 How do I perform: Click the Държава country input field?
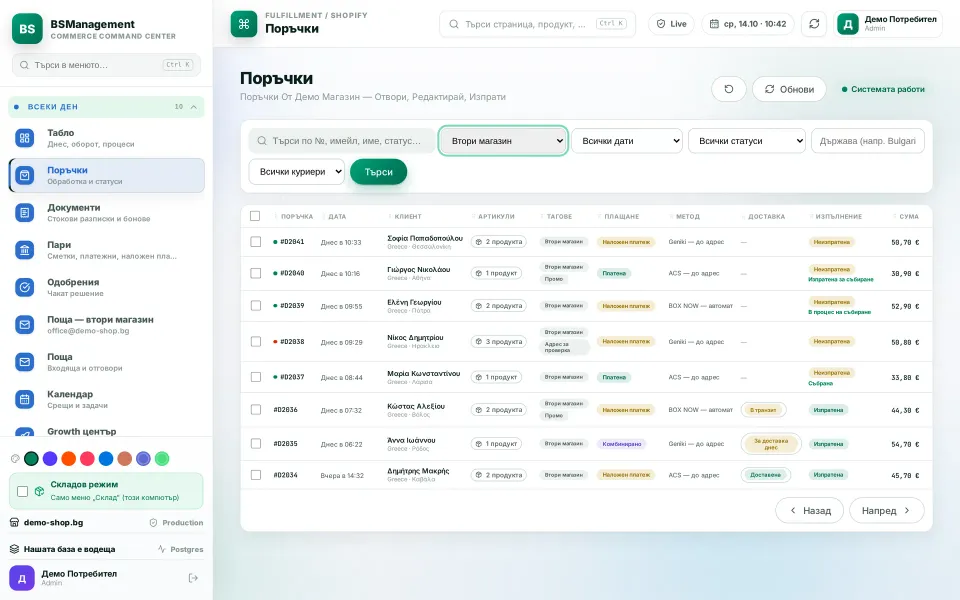[x=868, y=141]
